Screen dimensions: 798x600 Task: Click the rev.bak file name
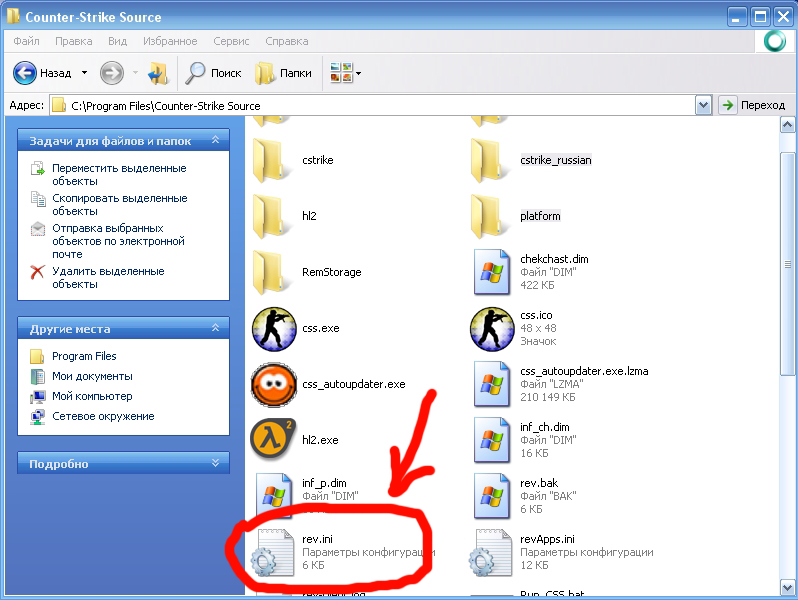point(539,483)
